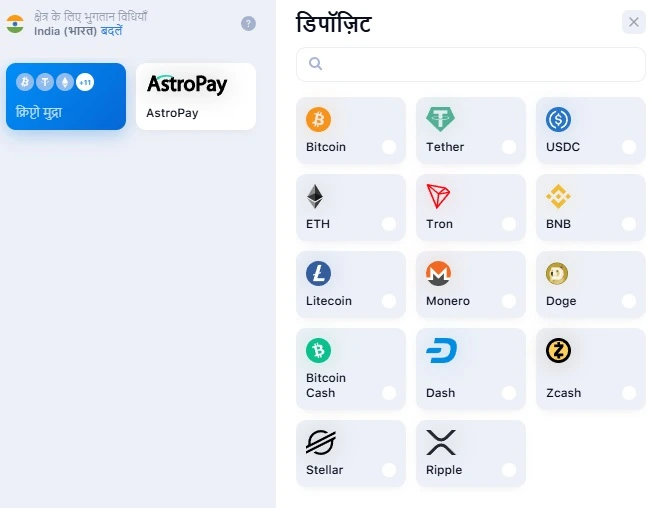Switch to the क्रिप्टो मुद्रा payment tab
Viewport: 652px width, 508px height.
click(66, 96)
